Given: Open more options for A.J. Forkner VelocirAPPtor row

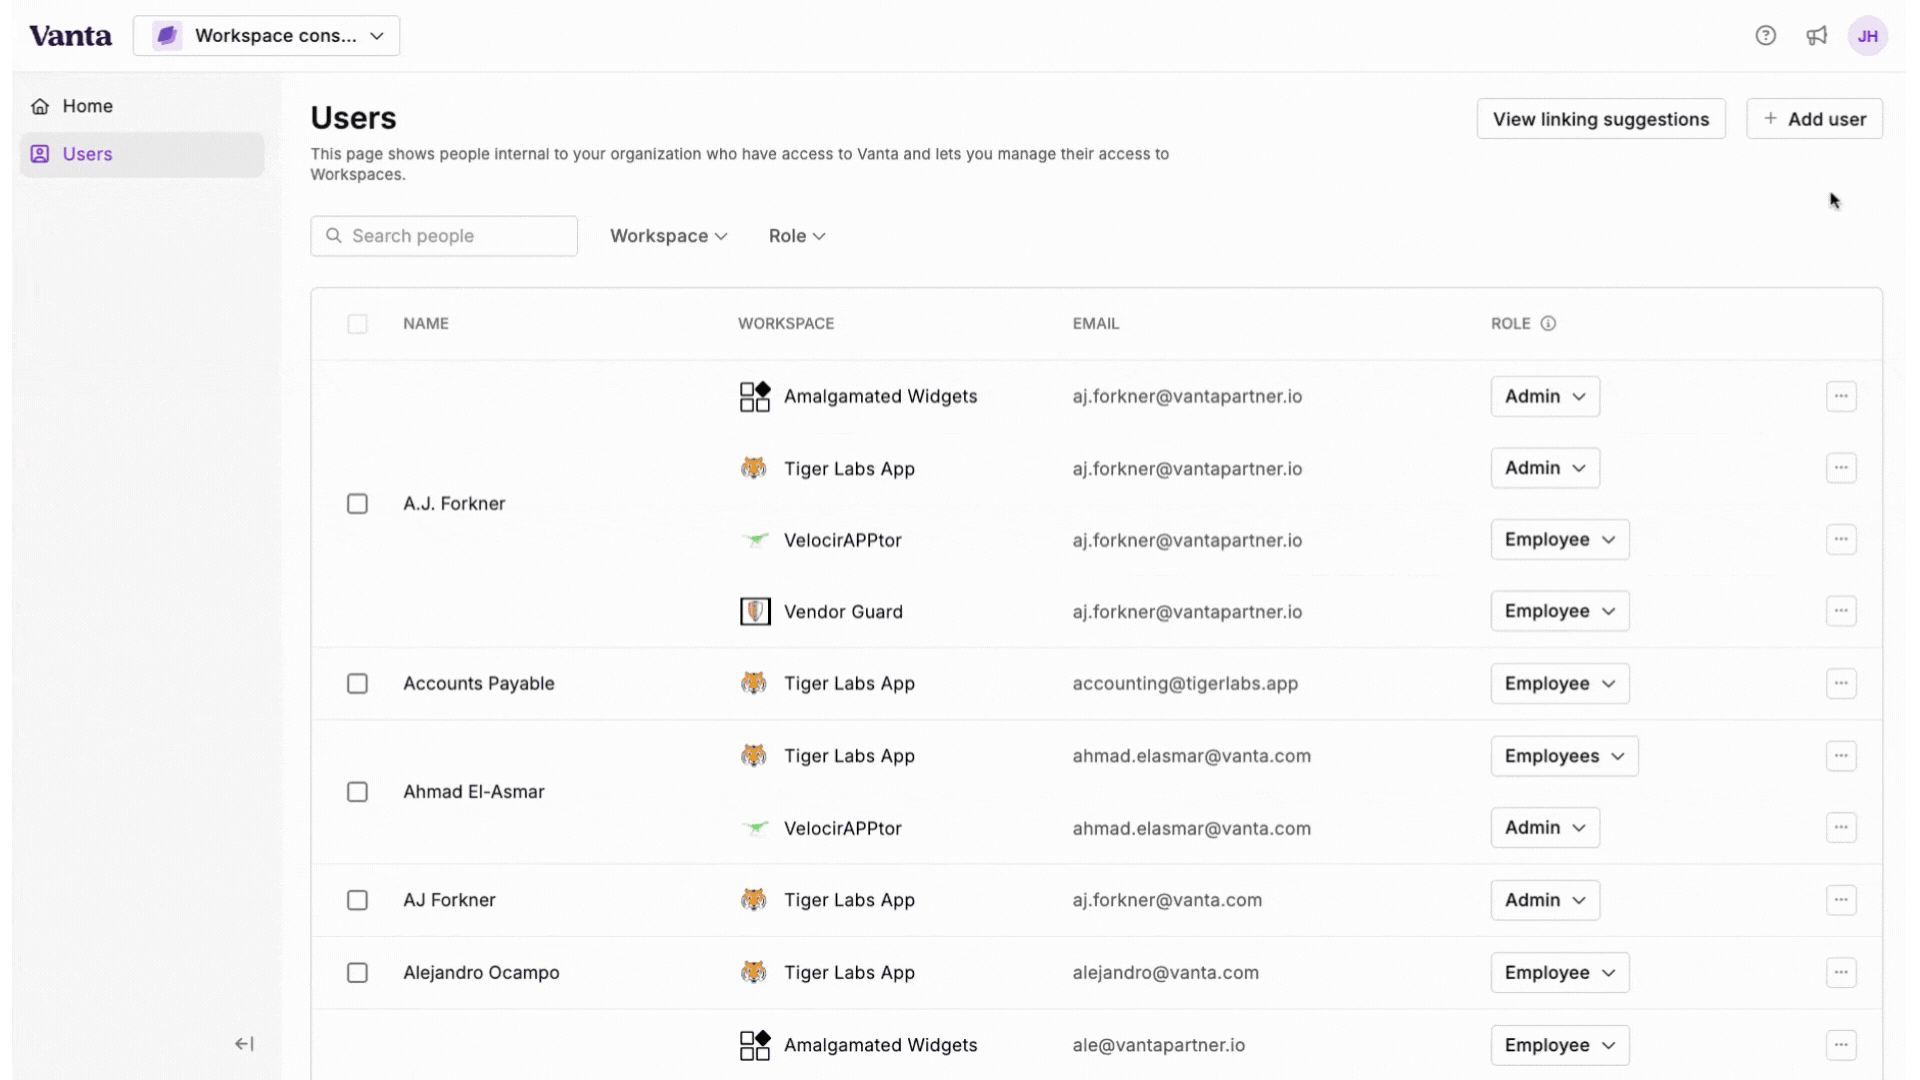Looking at the screenshot, I should click(x=1841, y=540).
